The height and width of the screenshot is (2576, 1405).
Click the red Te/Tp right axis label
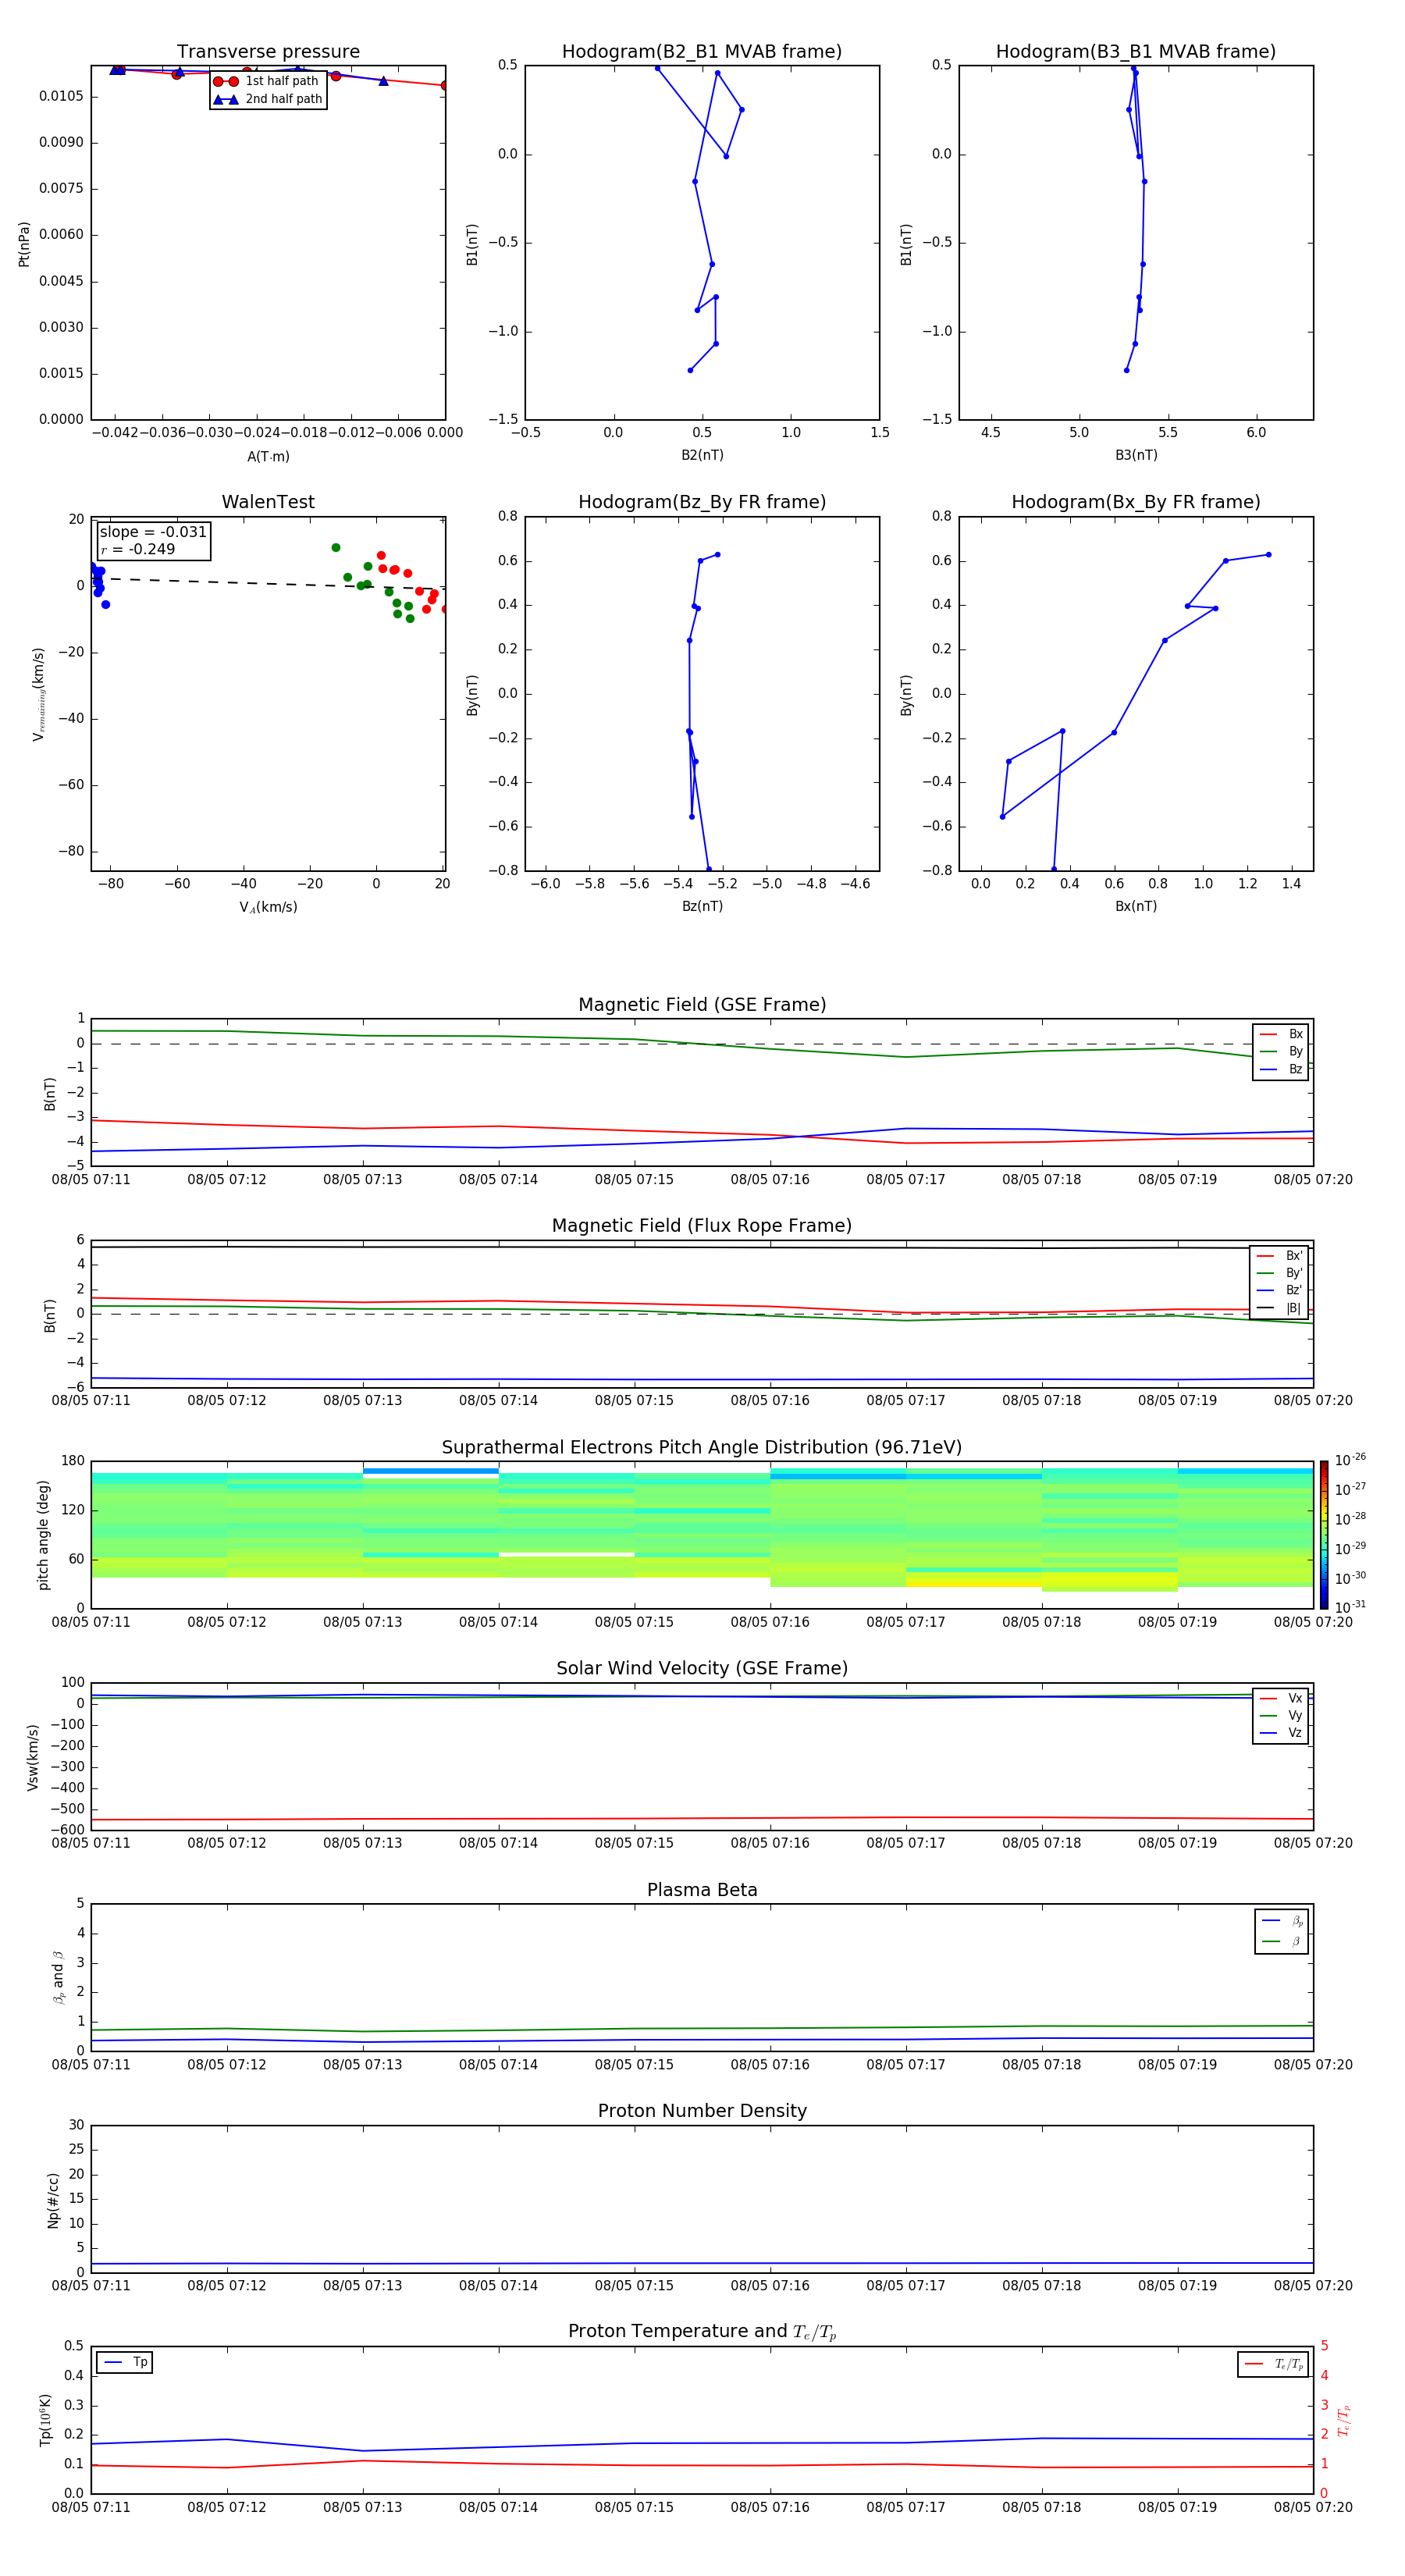coord(1345,2420)
